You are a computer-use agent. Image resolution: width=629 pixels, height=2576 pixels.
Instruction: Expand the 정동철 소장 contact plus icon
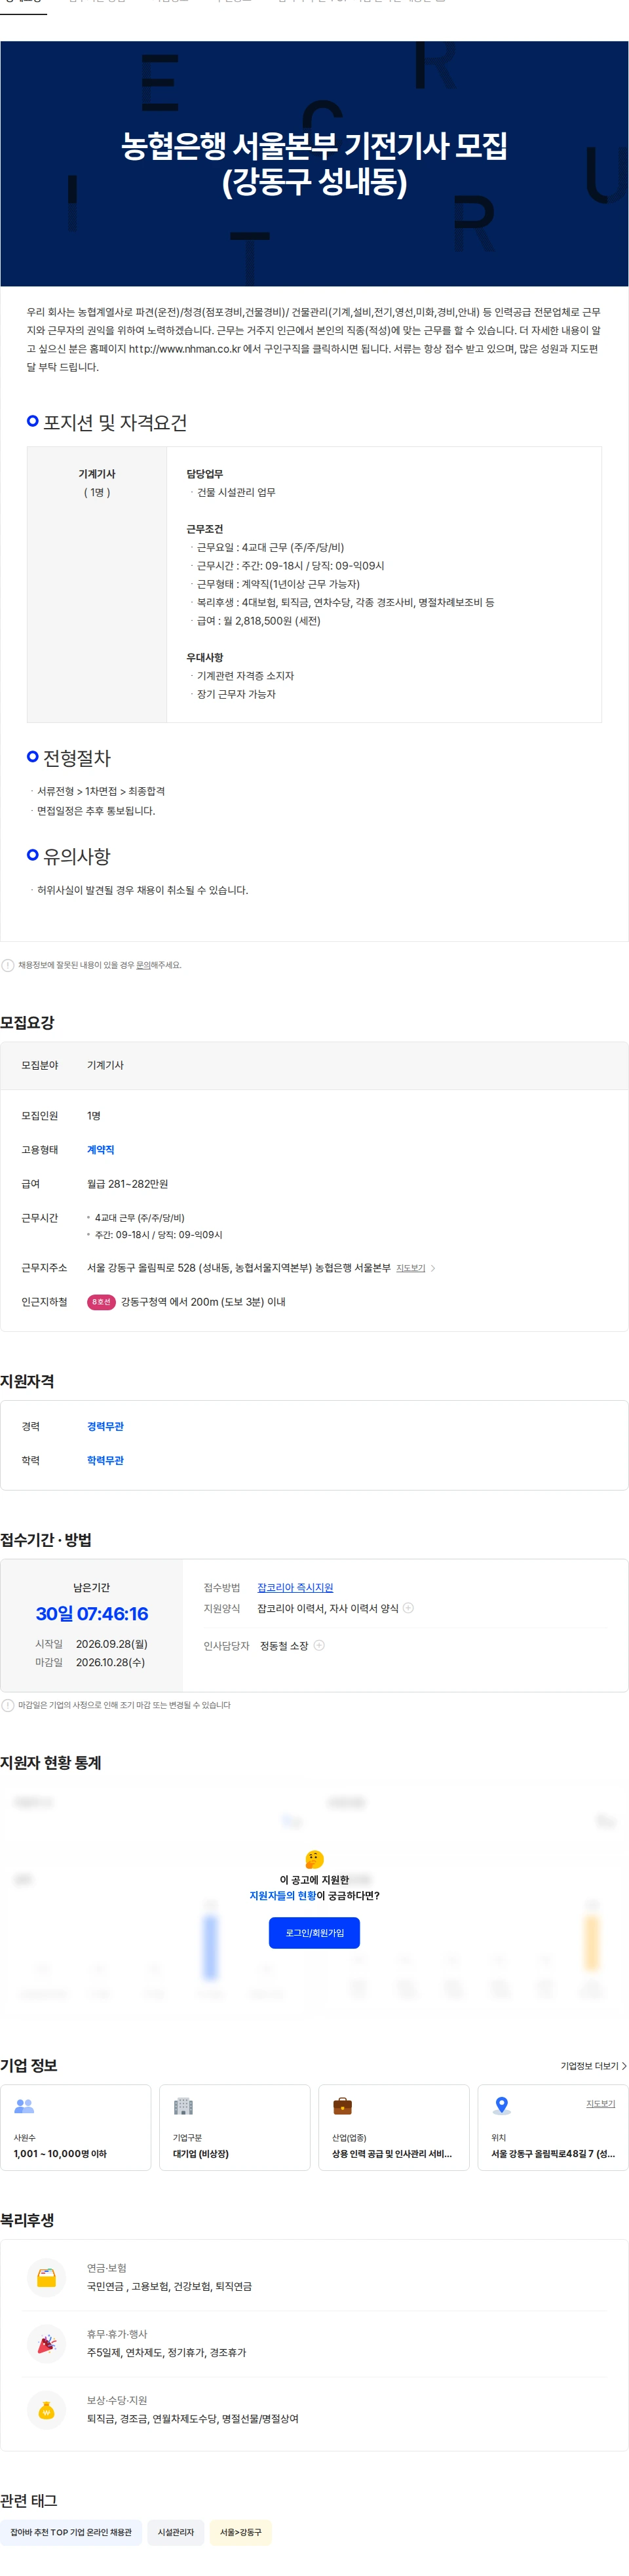coord(319,1645)
